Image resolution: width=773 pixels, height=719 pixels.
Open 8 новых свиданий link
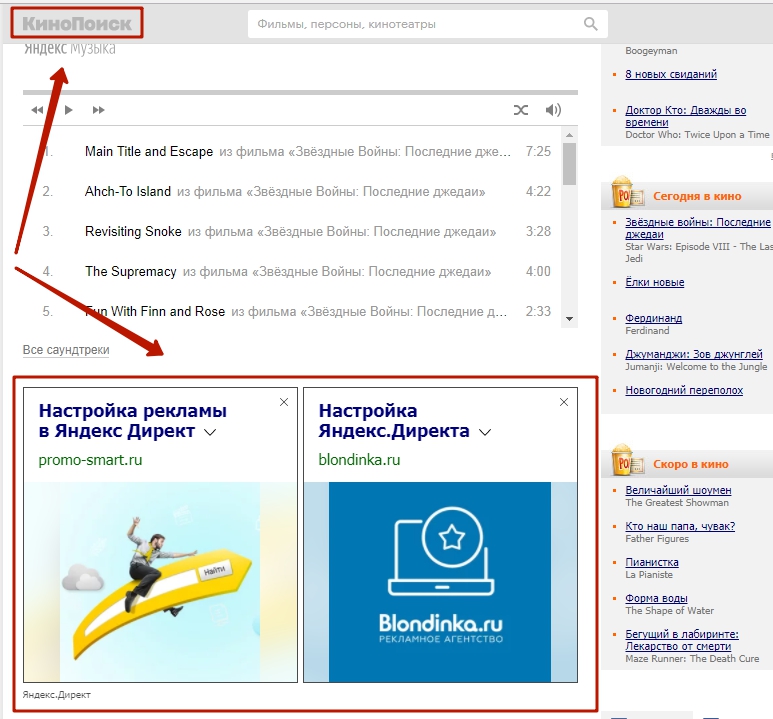tap(671, 74)
